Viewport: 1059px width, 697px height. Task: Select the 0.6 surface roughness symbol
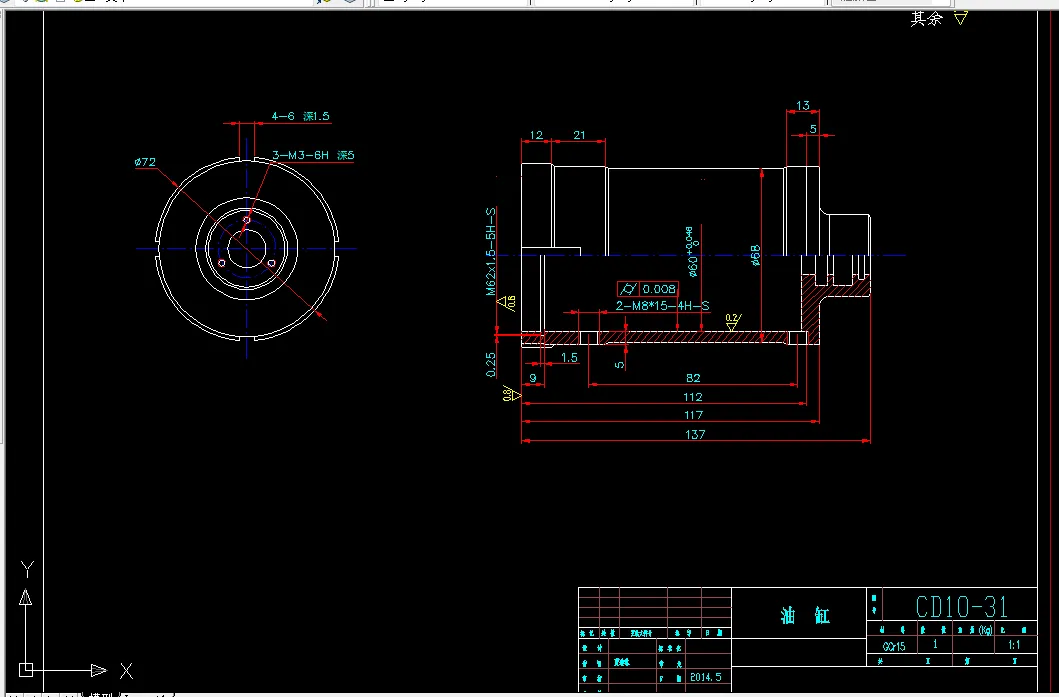tap(506, 303)
